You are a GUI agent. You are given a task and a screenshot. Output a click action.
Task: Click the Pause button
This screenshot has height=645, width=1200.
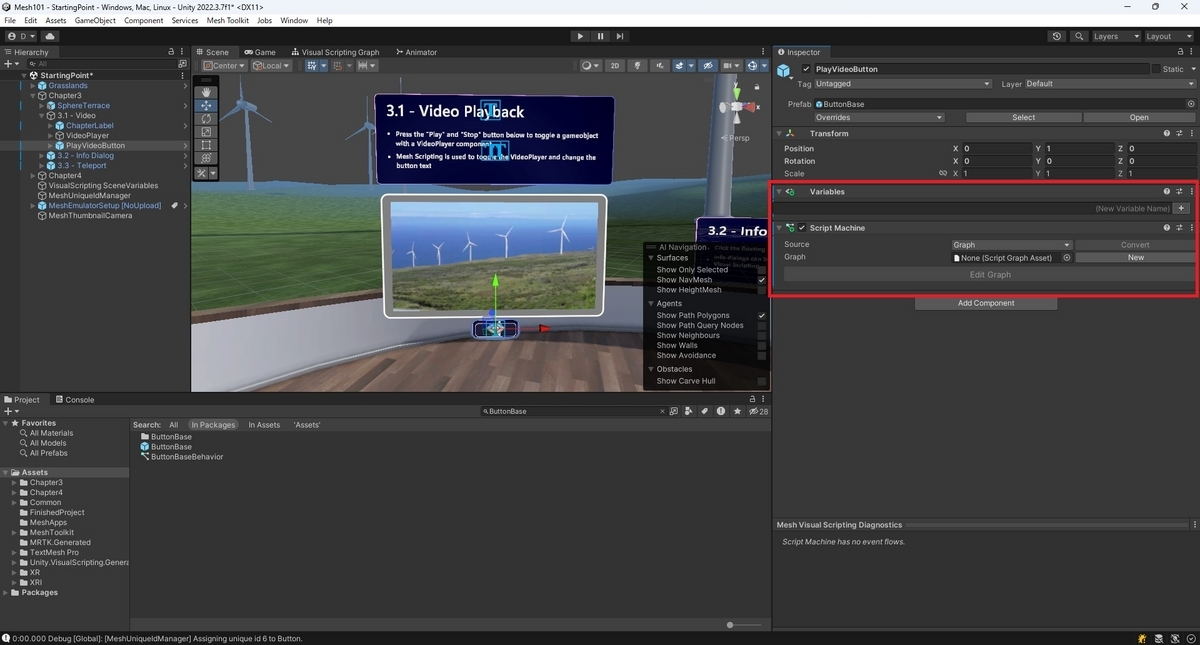pos(600,36)
